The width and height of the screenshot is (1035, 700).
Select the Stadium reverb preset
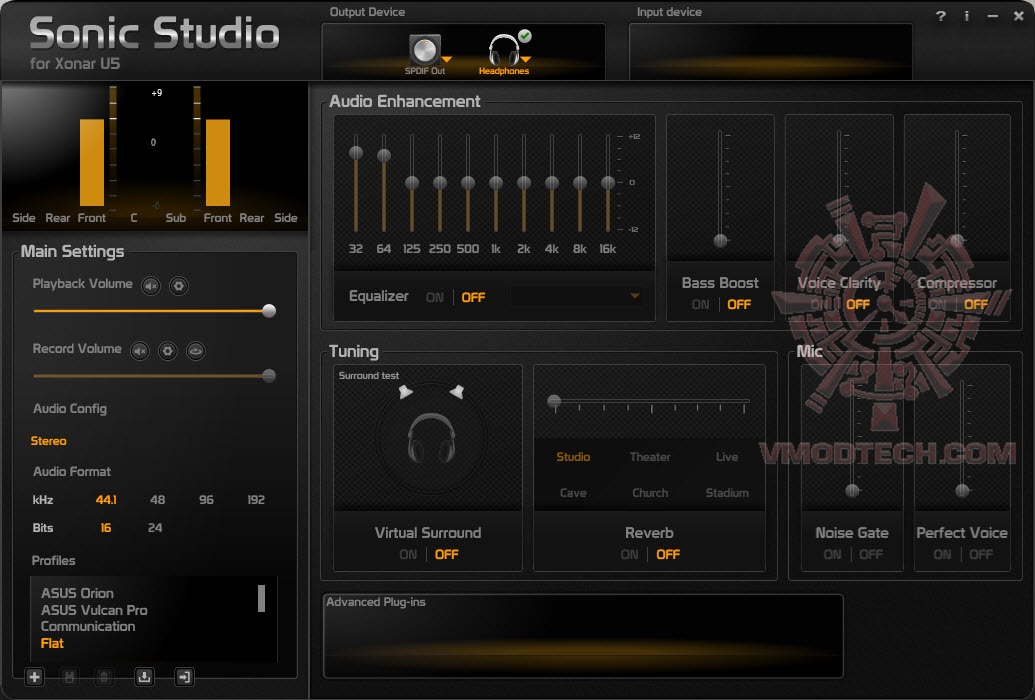[x=727, y=493]
